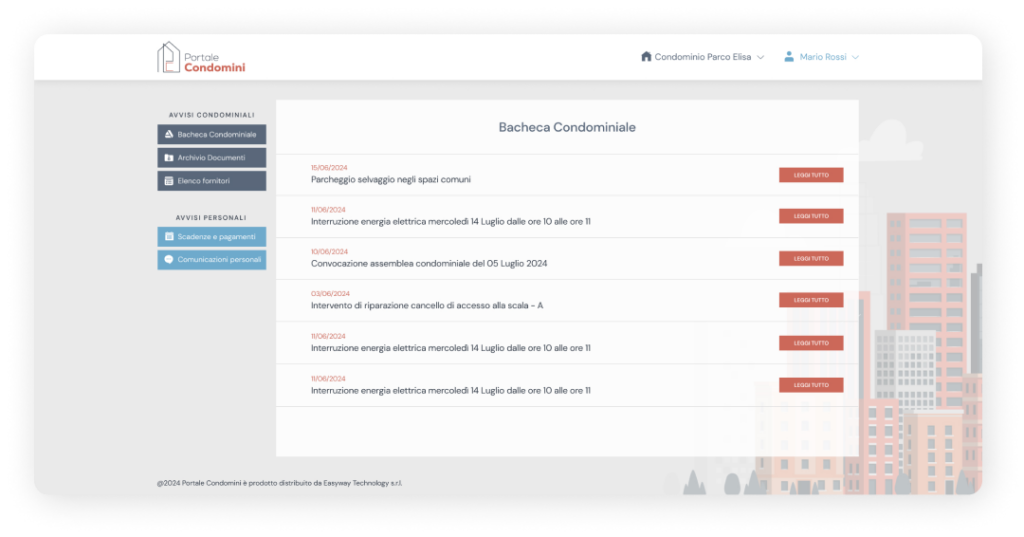Screen dimensions: 1024x537
Task: Click the Comunicazioni personali chat icon
Action: pos(169,260)
